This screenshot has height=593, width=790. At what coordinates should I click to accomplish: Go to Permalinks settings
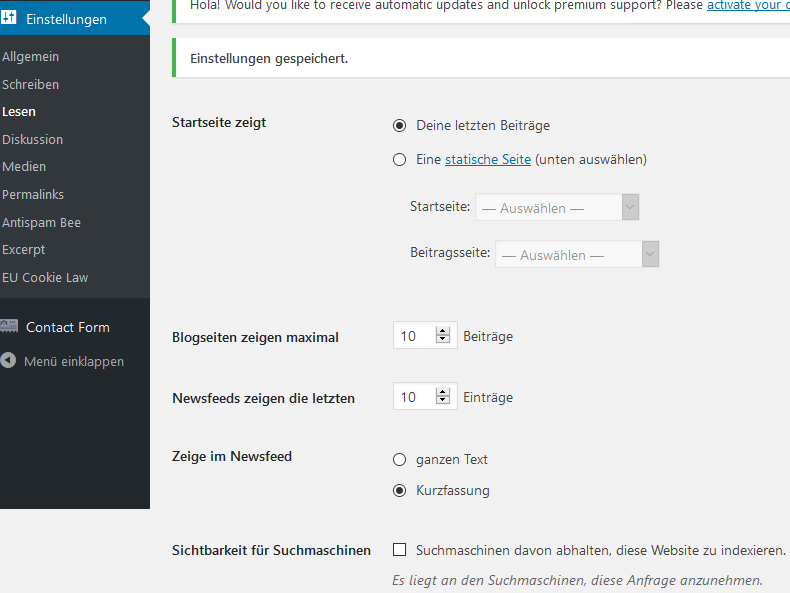(33, 194)
